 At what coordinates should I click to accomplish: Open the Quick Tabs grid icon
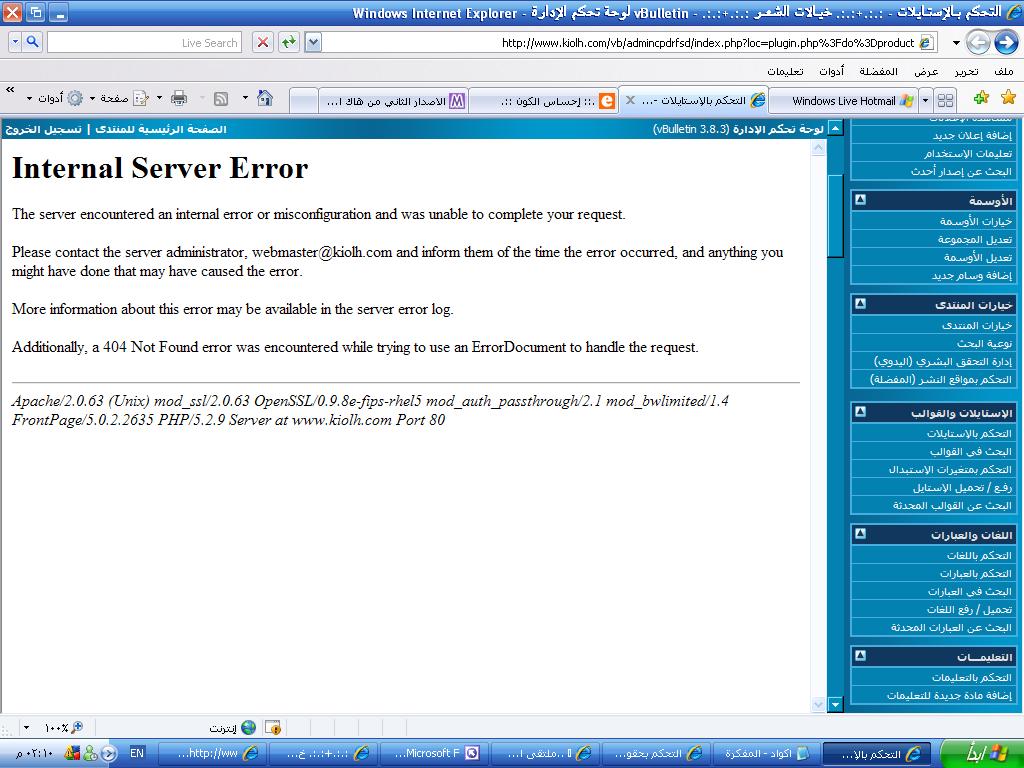click(945, 100)
